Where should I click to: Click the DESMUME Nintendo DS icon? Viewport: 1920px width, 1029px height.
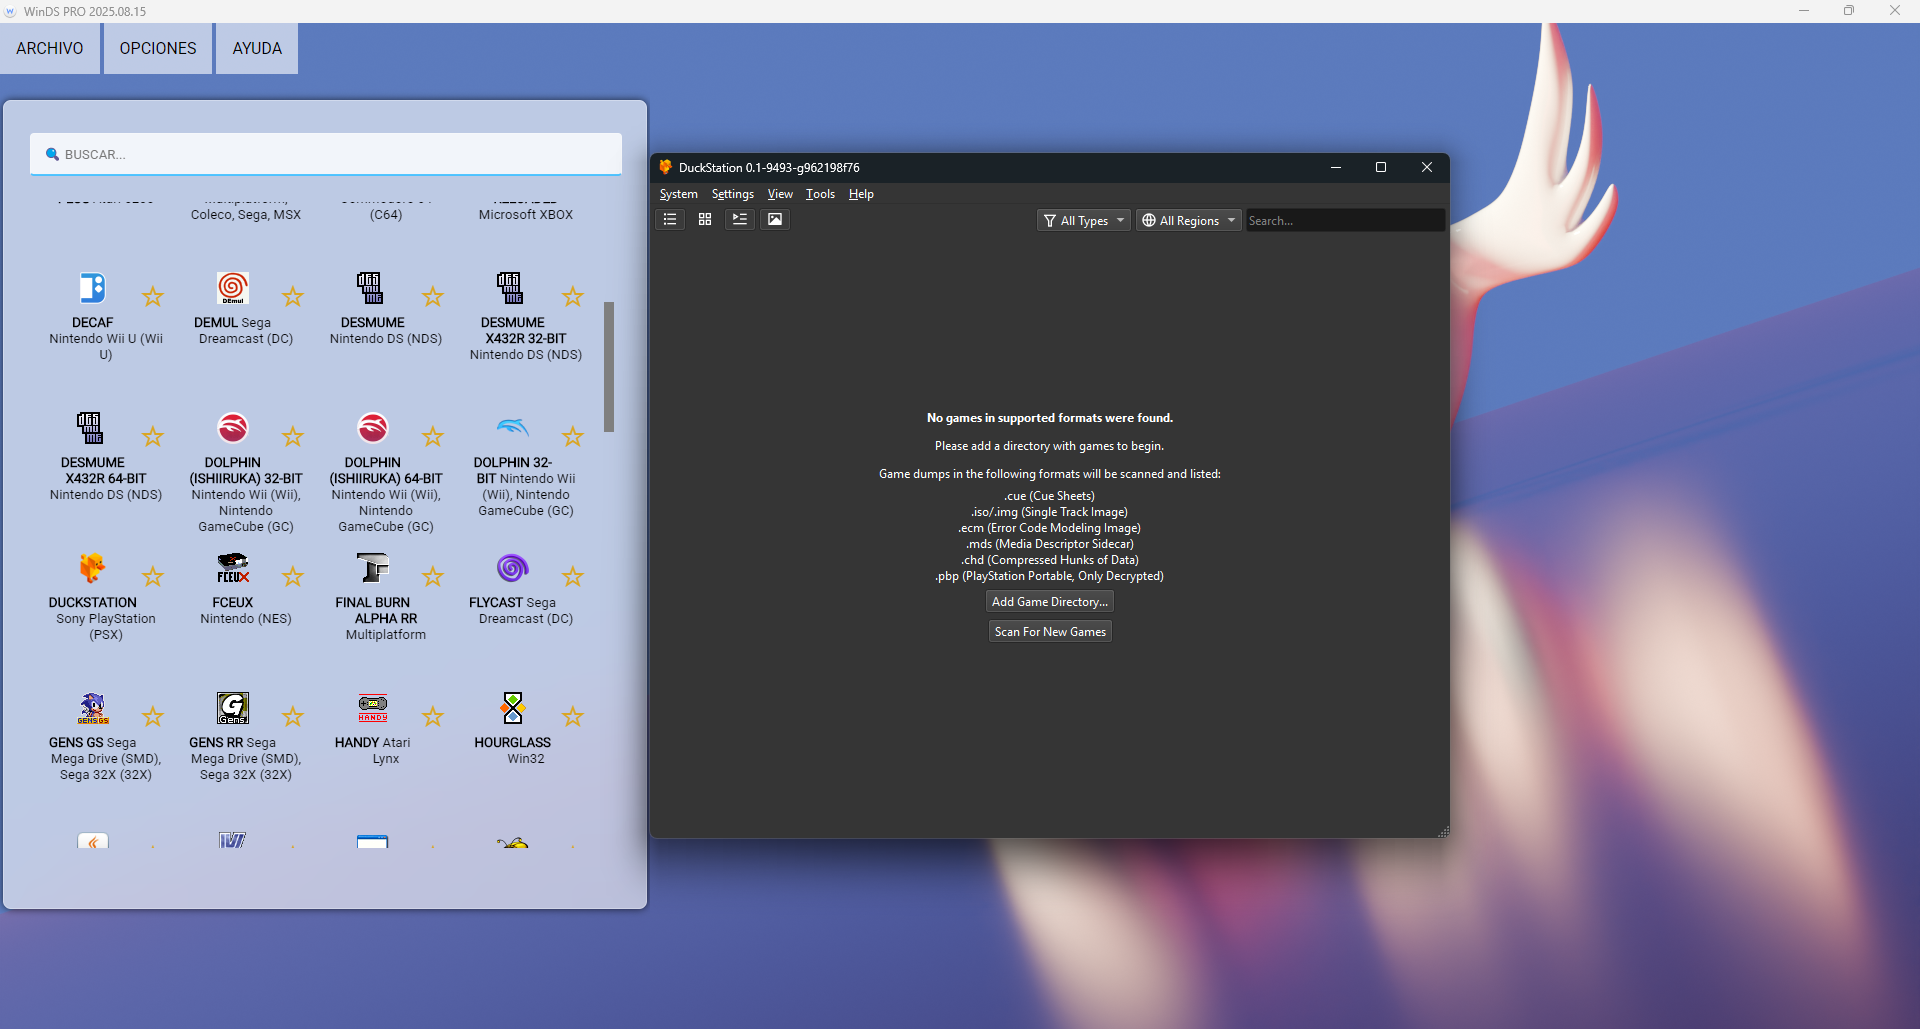[372, 288]
